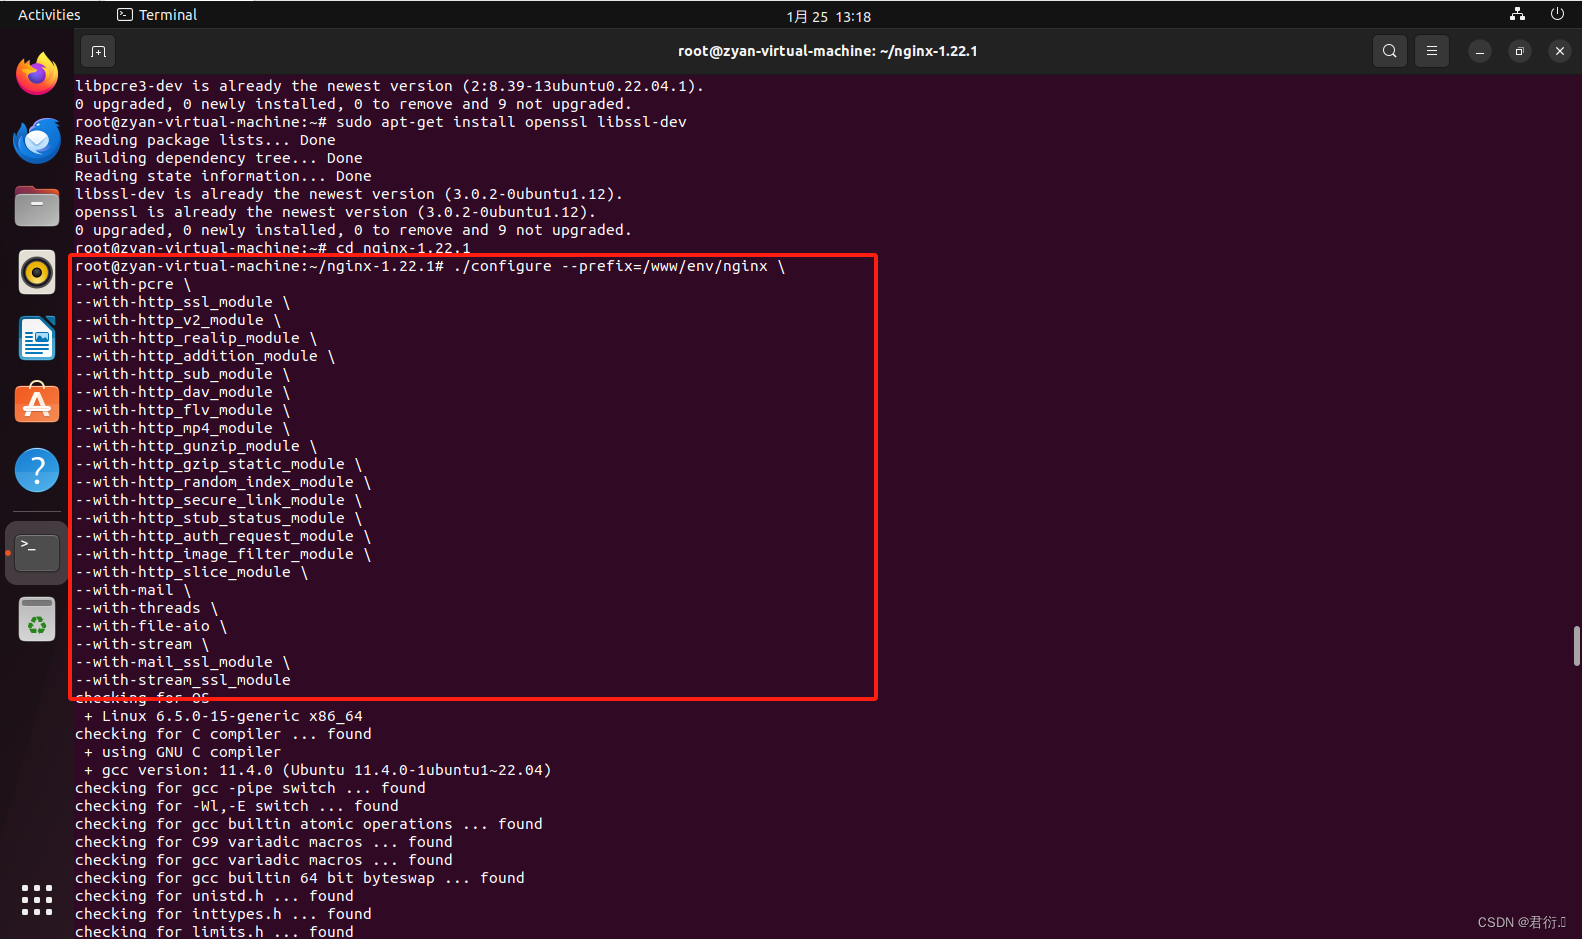
Task: Click 'checking for gcc builtin 64 bit byteswap' line
Action: point(300,878)
